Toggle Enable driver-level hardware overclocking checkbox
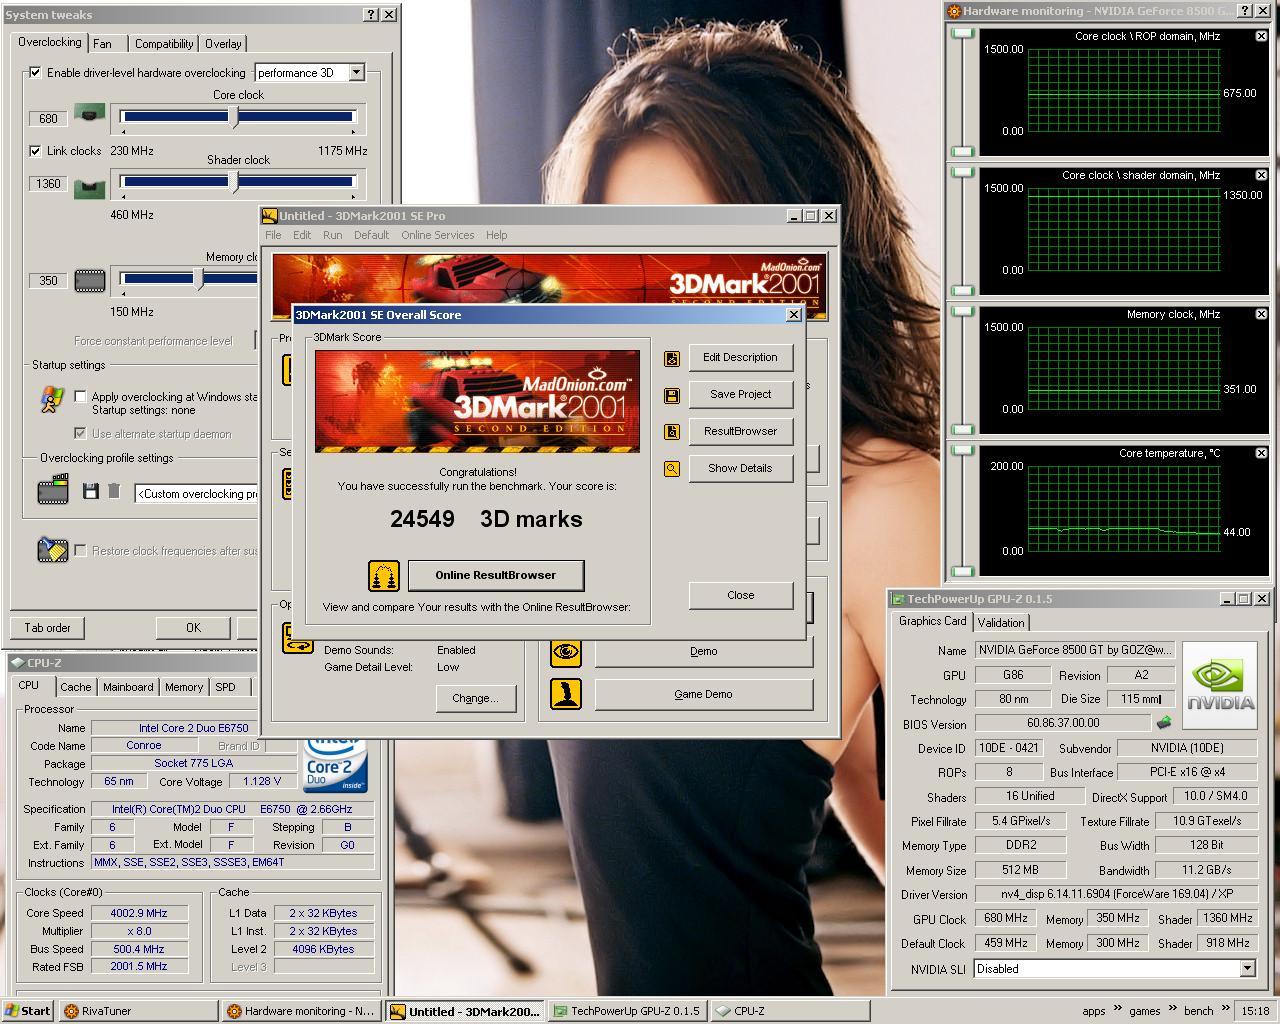The width and height of the screenshot is (1280, 1024). [36, 73]
